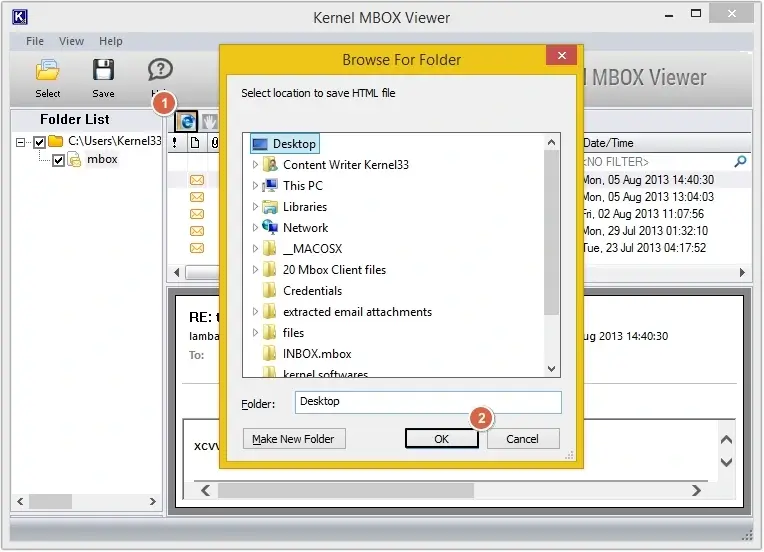Click email list scroll left arrow
Viewport: 764px width, 552px height.
[x=176, y=273]
